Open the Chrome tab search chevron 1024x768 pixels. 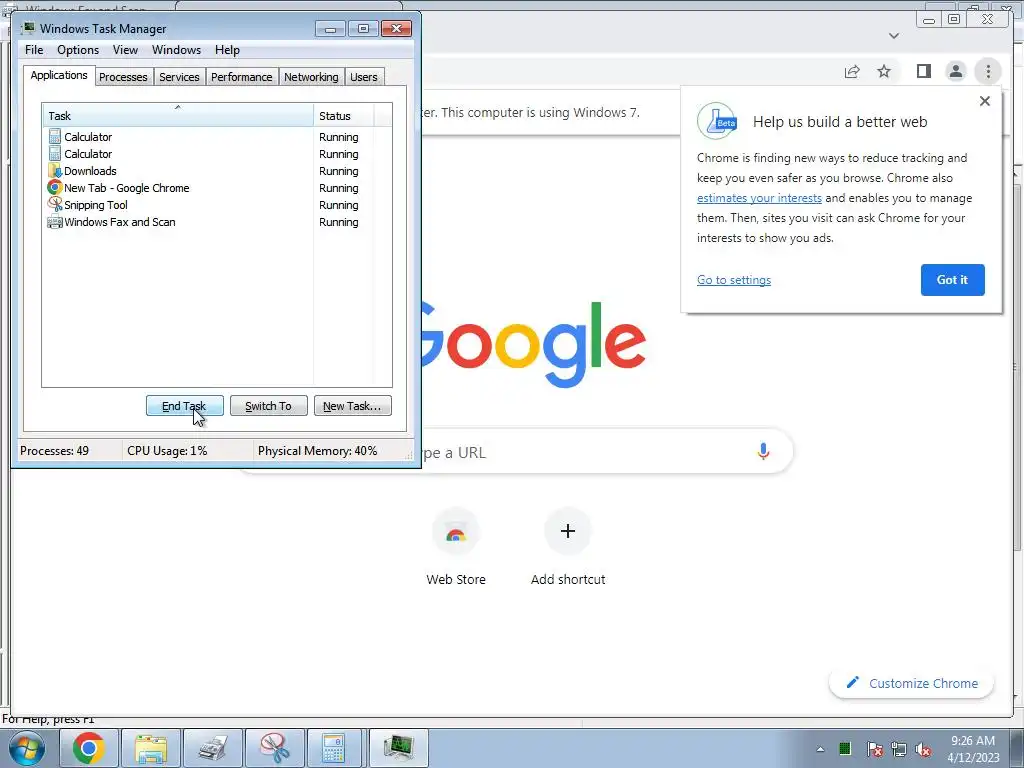[x=894, y=36]
